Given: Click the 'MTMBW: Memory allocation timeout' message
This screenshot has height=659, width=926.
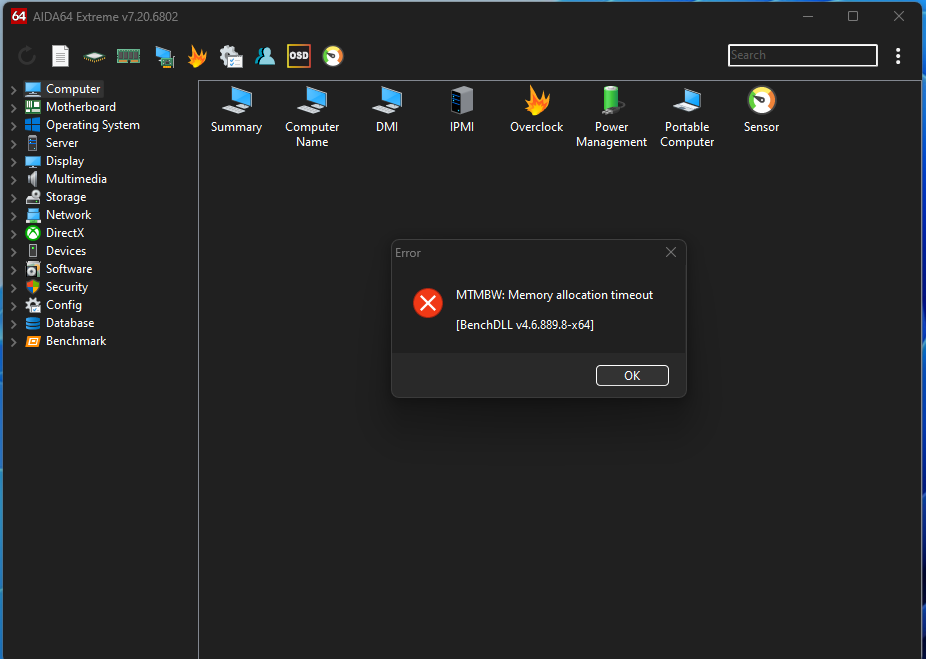Looking at the screenshot, I should (554, 295).
